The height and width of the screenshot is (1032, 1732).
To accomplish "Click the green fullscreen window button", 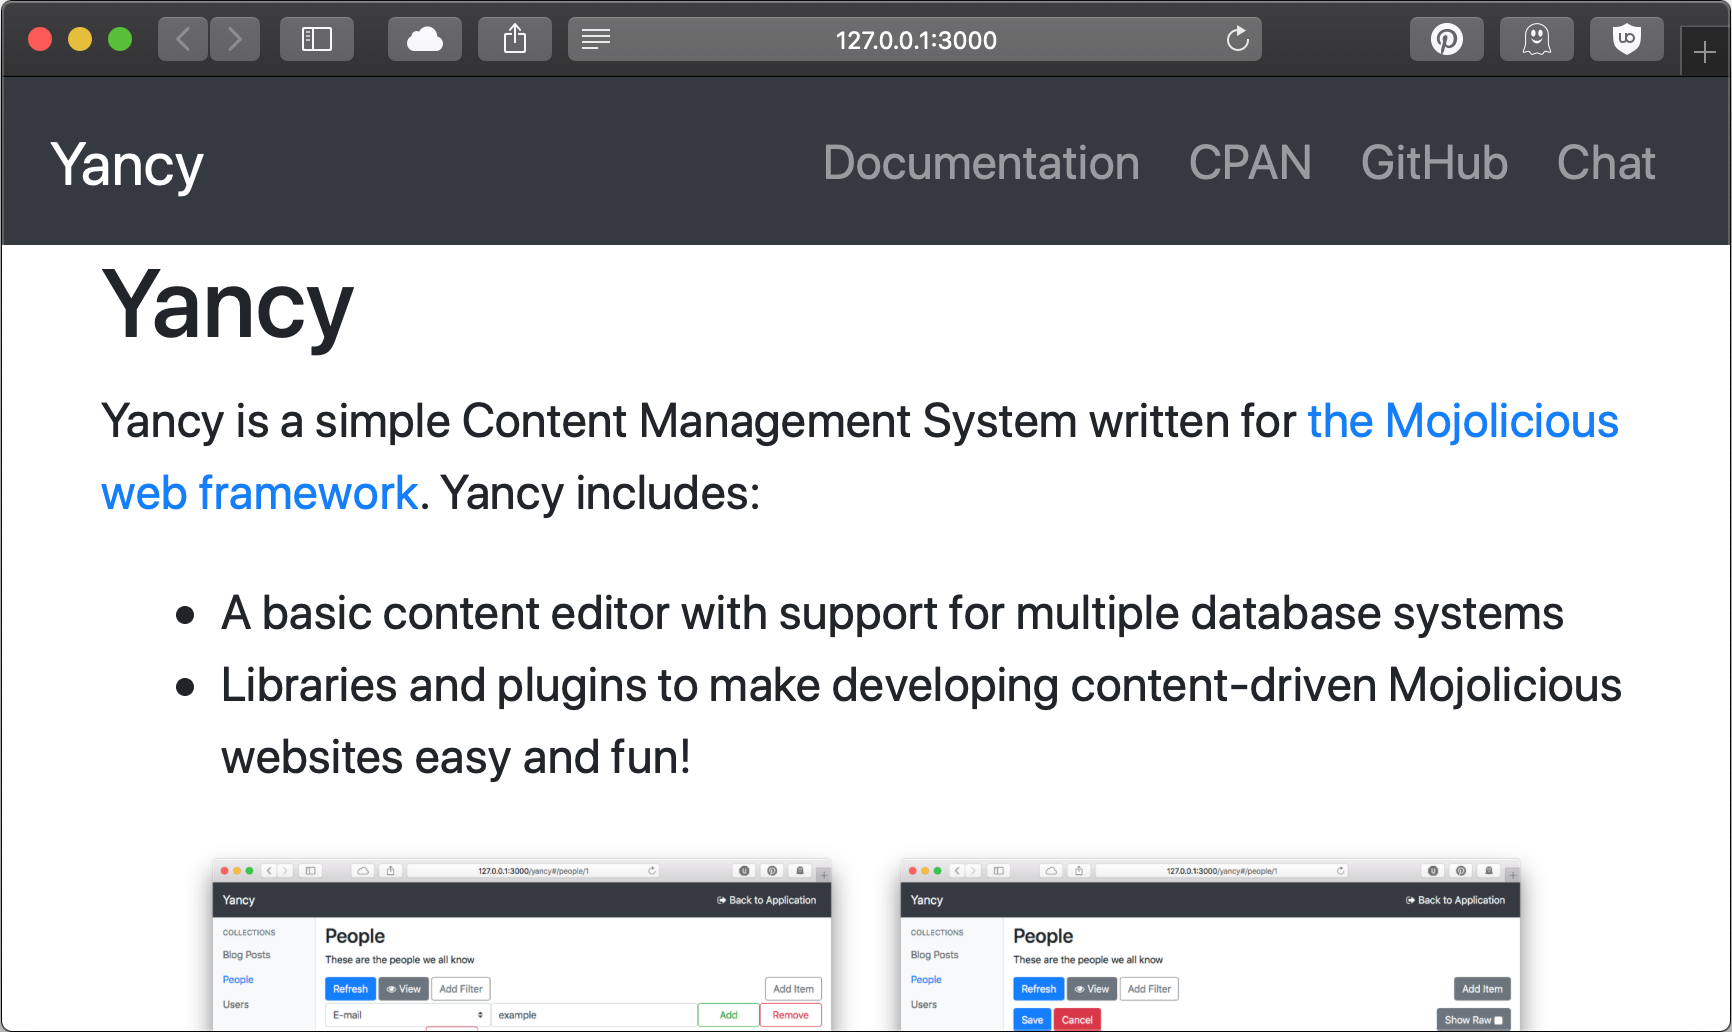I will 120,40.
